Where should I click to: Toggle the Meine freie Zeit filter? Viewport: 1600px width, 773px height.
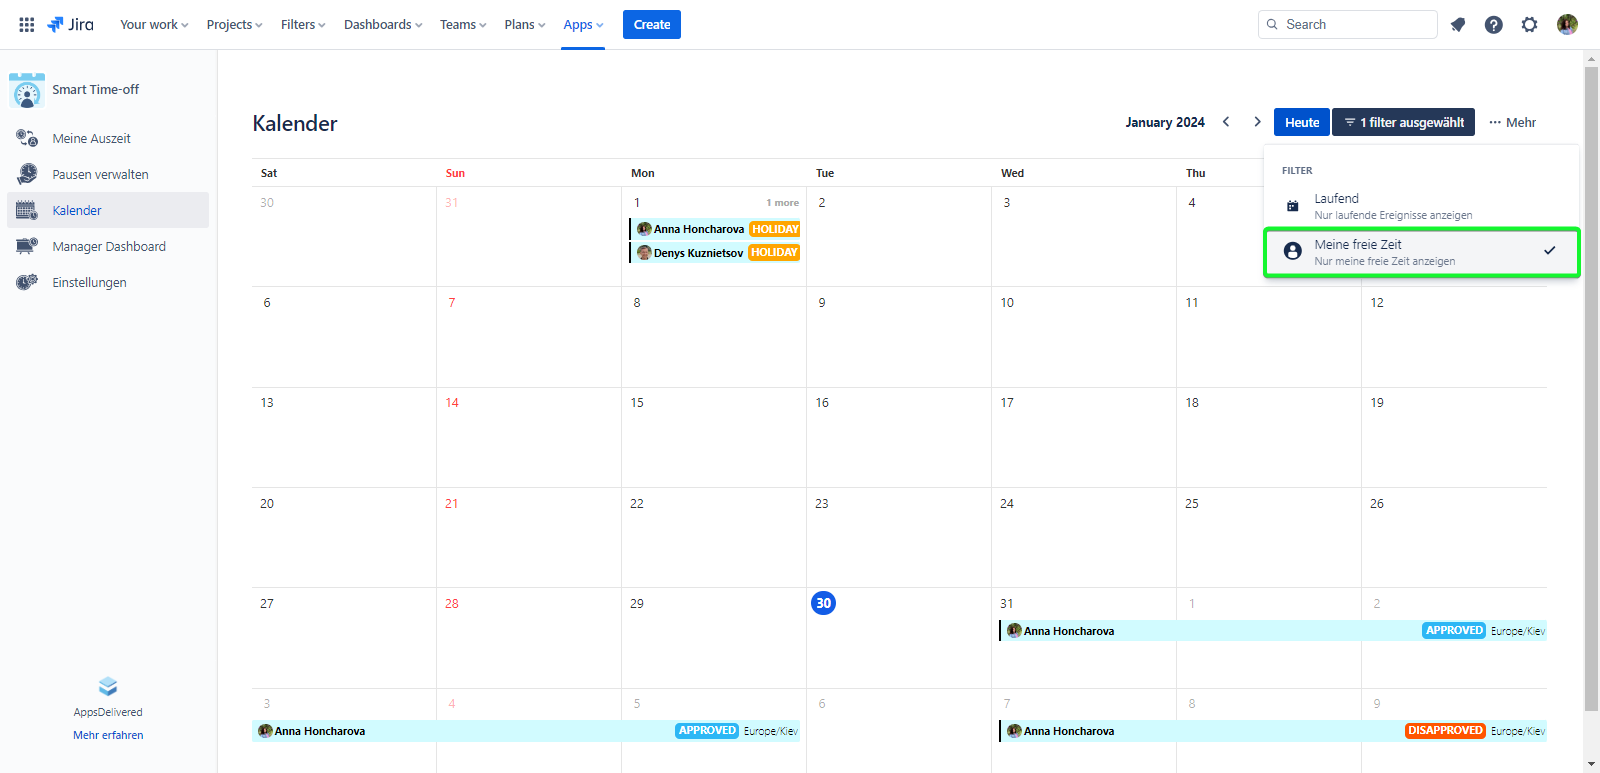pyautogui.click(x=1421, y=252)
